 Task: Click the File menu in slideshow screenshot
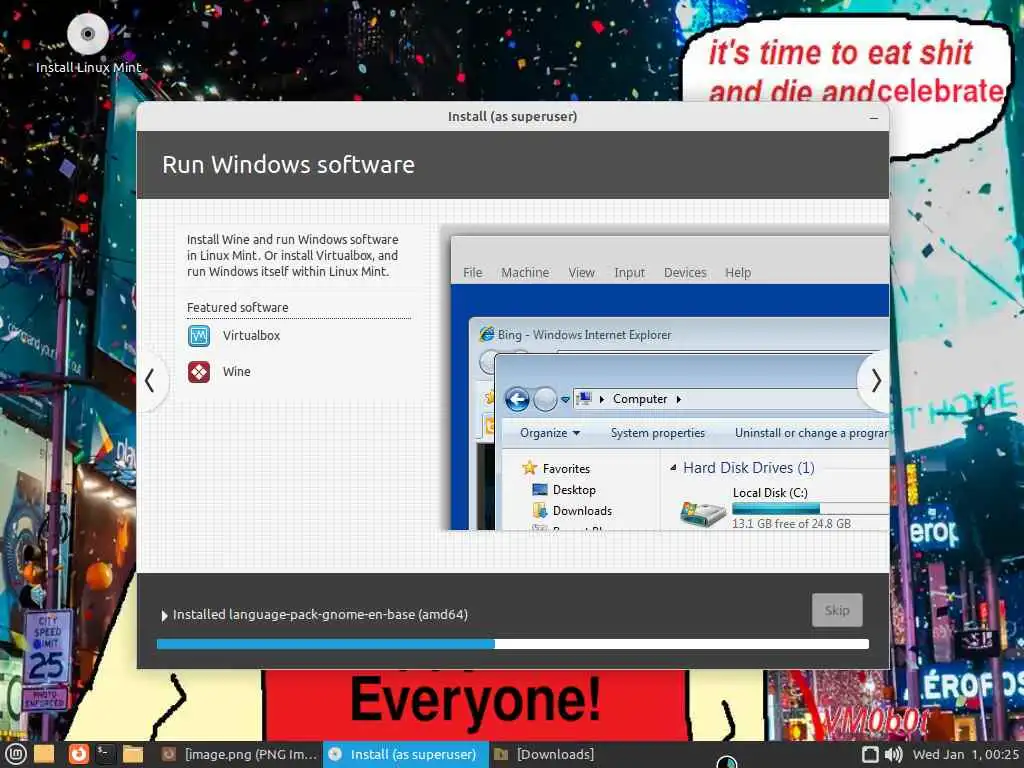click(473, 272)
